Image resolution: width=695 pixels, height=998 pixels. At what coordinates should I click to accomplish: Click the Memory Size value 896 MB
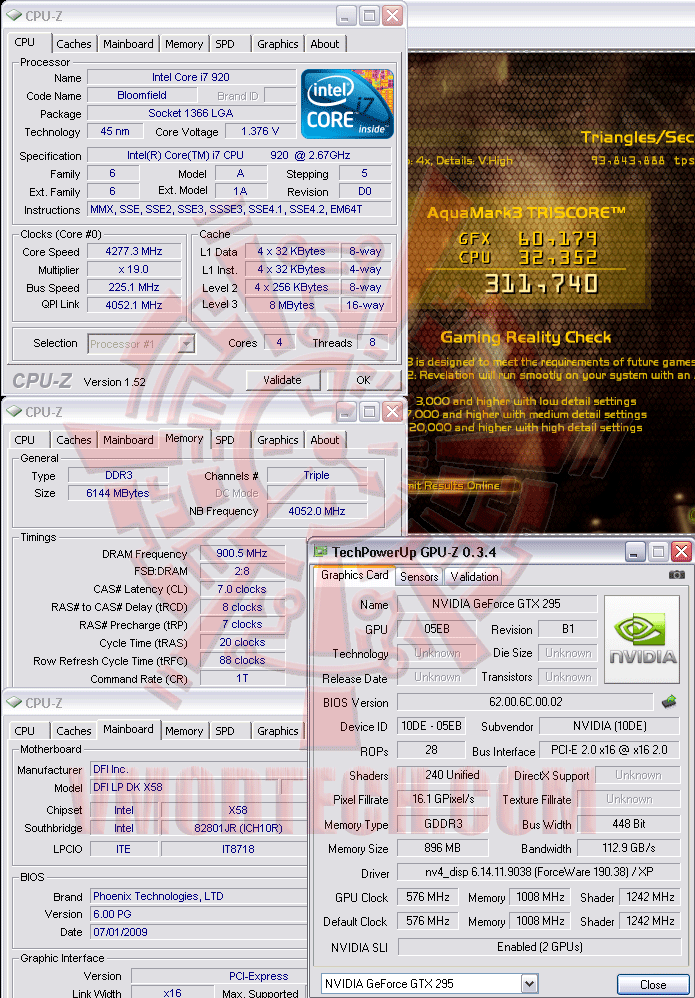click(442, 848)
